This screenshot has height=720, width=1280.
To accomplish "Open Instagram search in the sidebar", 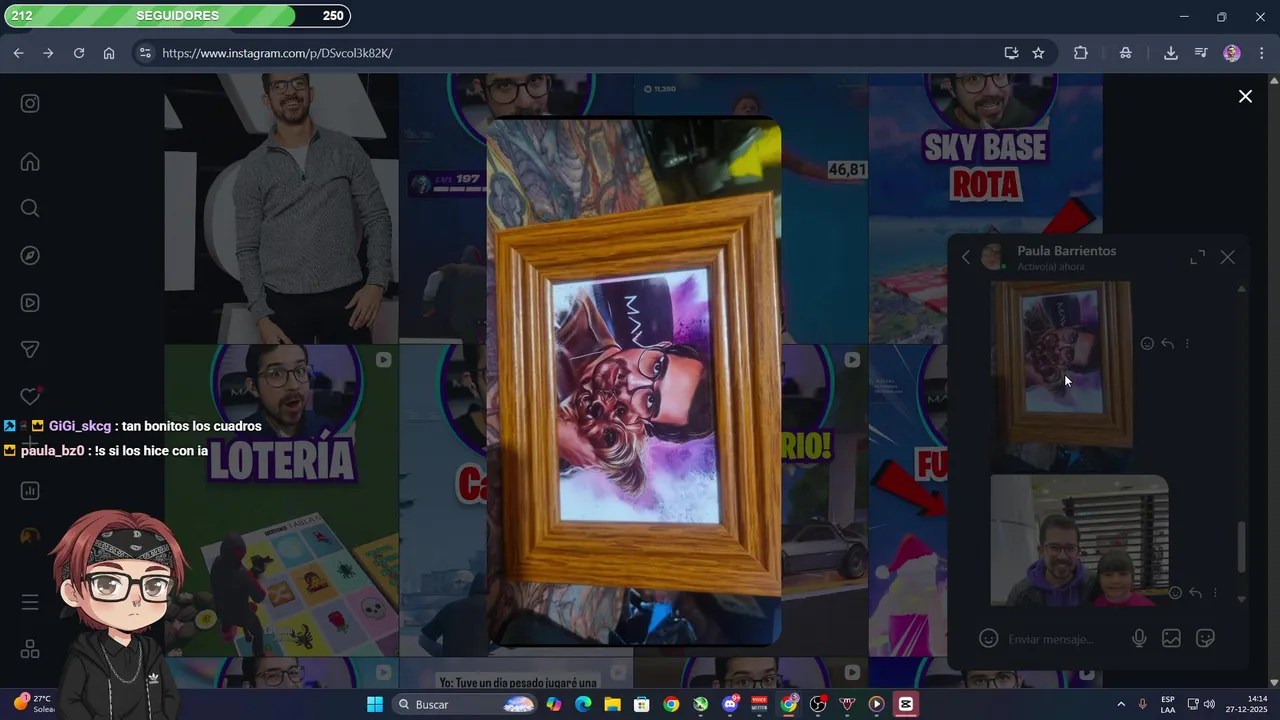I will (x=30, y=208).
